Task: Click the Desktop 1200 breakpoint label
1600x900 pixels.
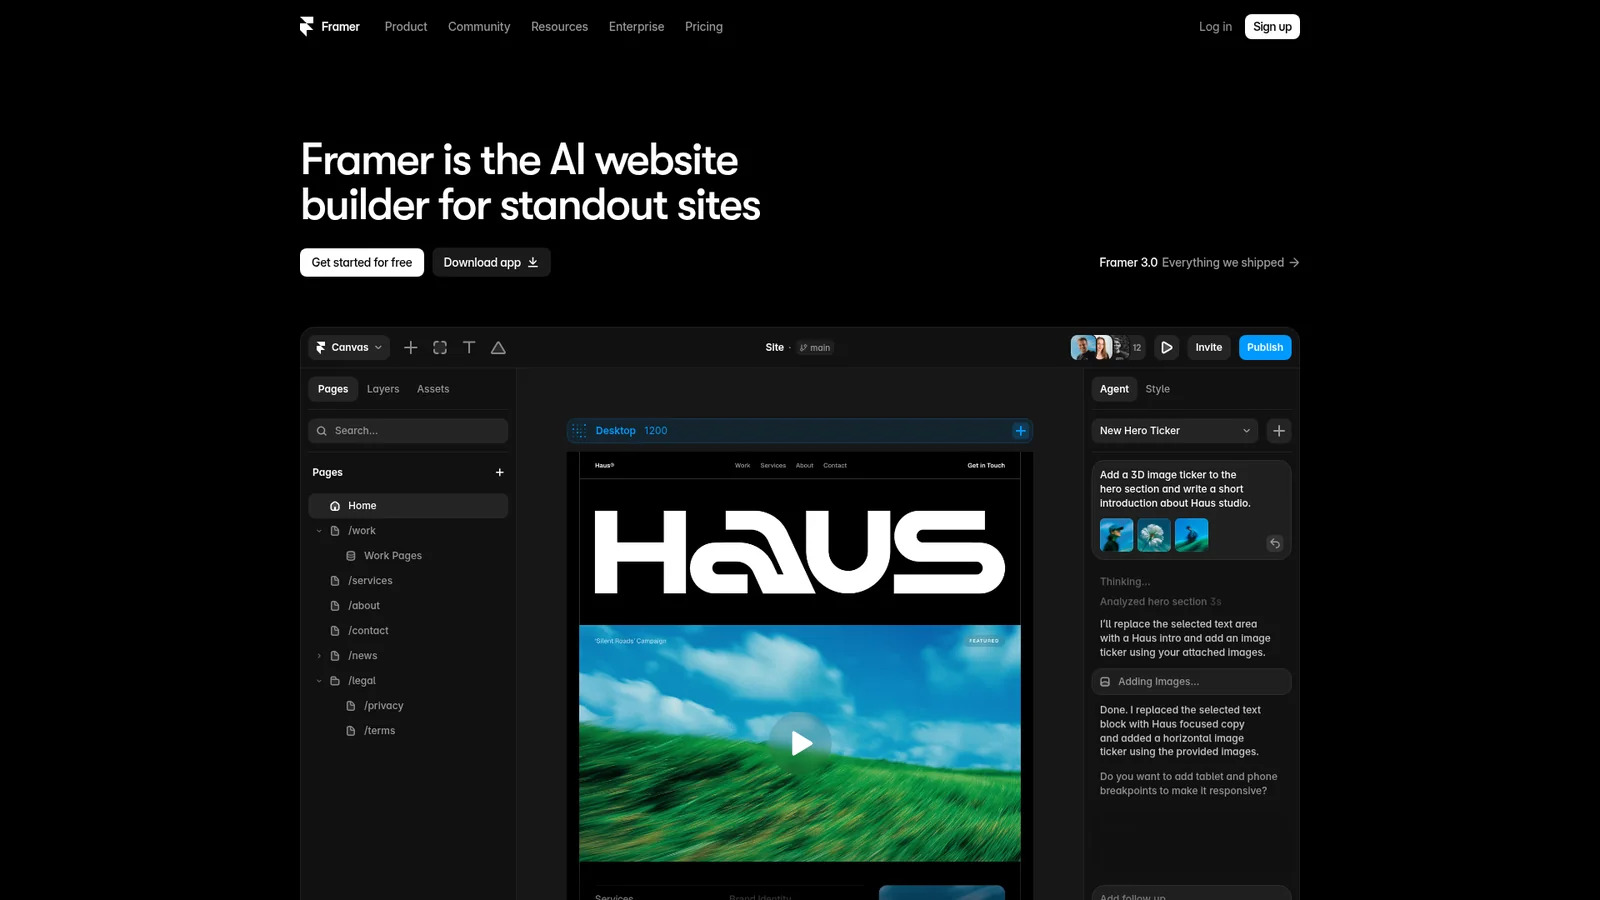Action: tap(631, 431)
